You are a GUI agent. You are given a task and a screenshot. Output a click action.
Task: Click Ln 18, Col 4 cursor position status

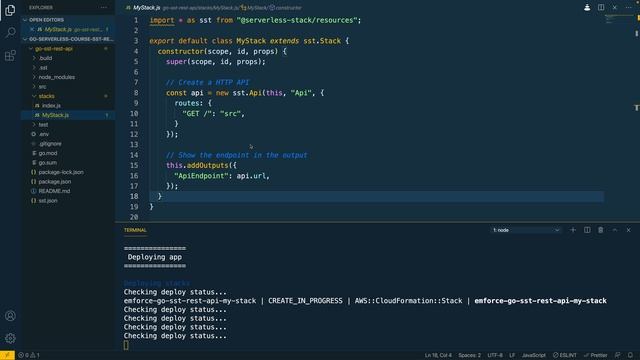click(x=438, y=355)
